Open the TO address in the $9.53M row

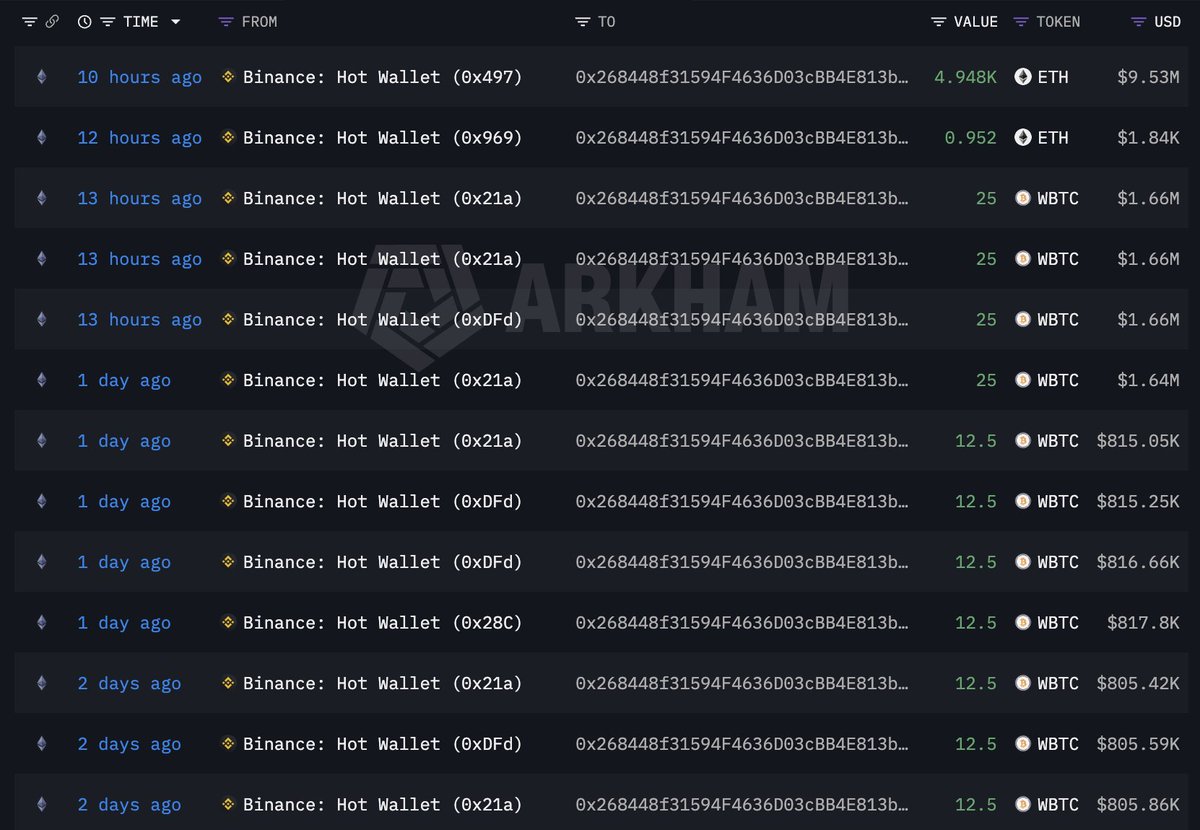click(742, 77)
